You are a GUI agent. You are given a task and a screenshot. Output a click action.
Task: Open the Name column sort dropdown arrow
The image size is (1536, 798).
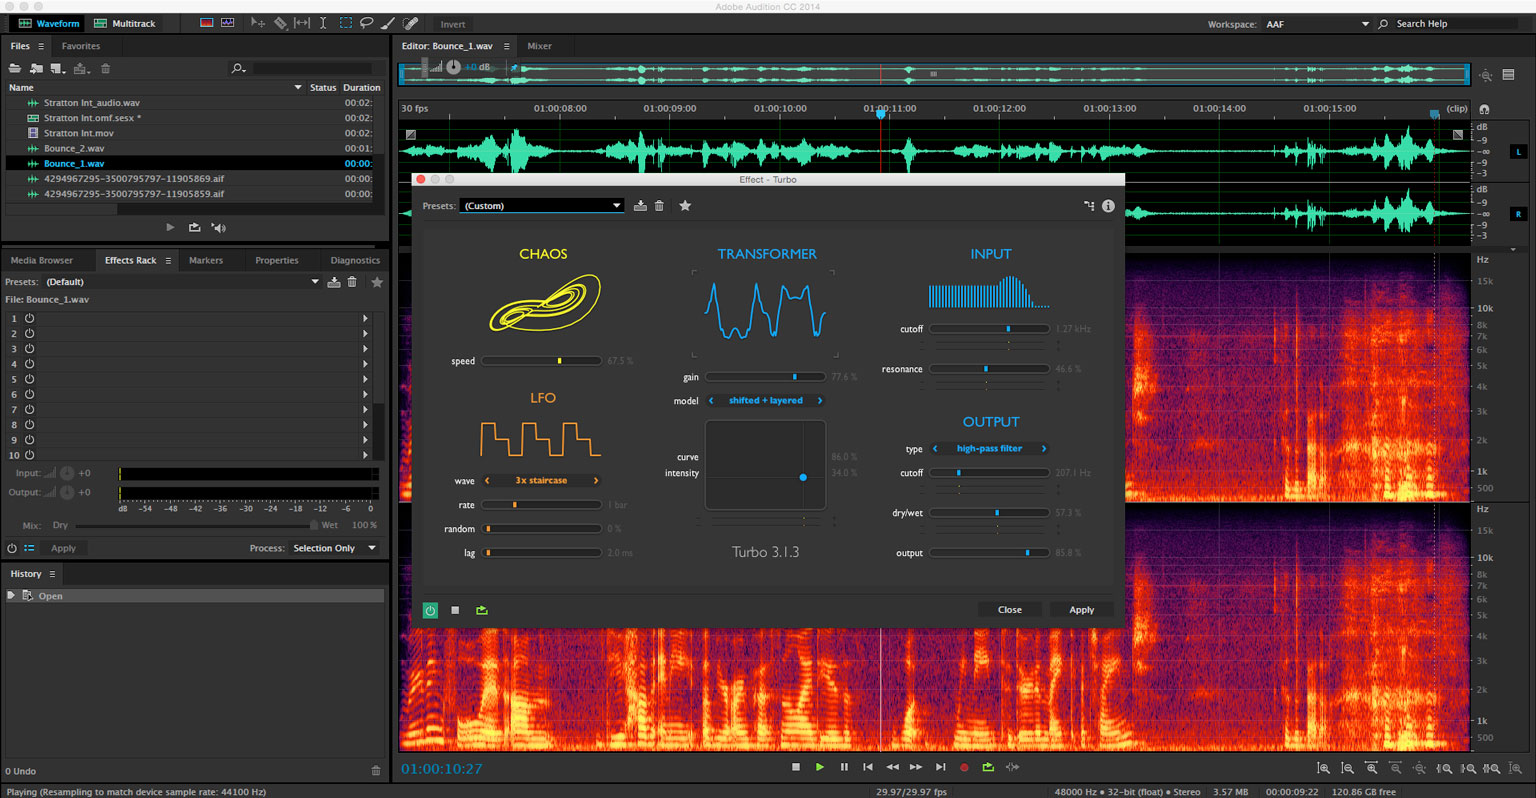click(x=298, y=88)
